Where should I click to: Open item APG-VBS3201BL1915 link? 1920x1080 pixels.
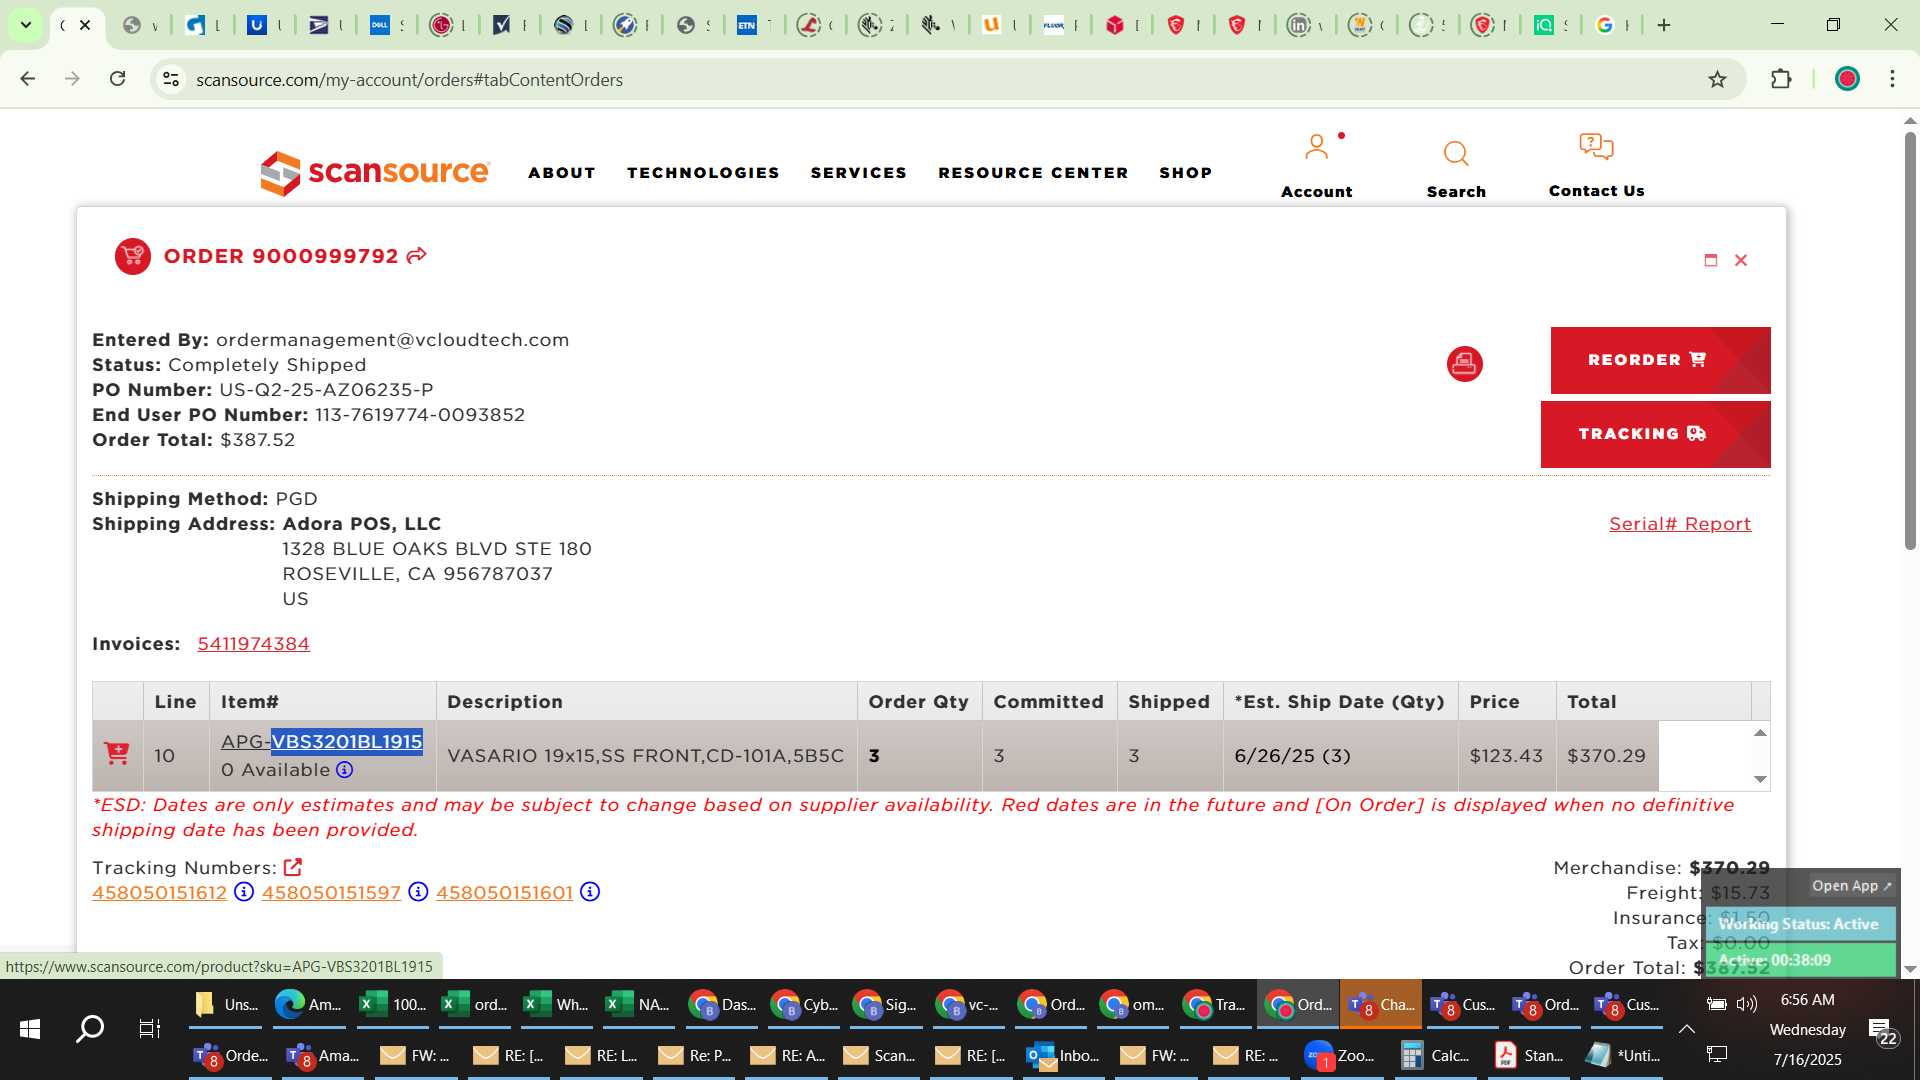coord(322,742)
